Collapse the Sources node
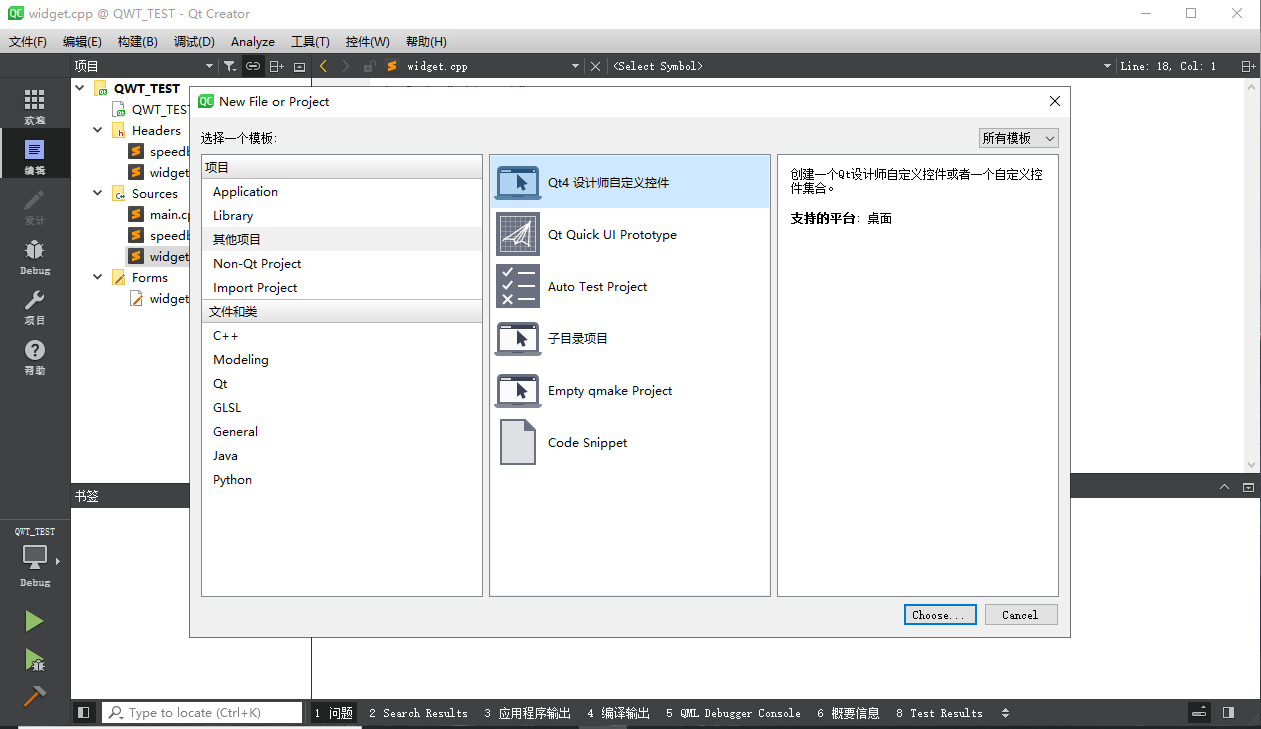The width and height of the screenshot is (1261, 729). [x=97, y=193]
